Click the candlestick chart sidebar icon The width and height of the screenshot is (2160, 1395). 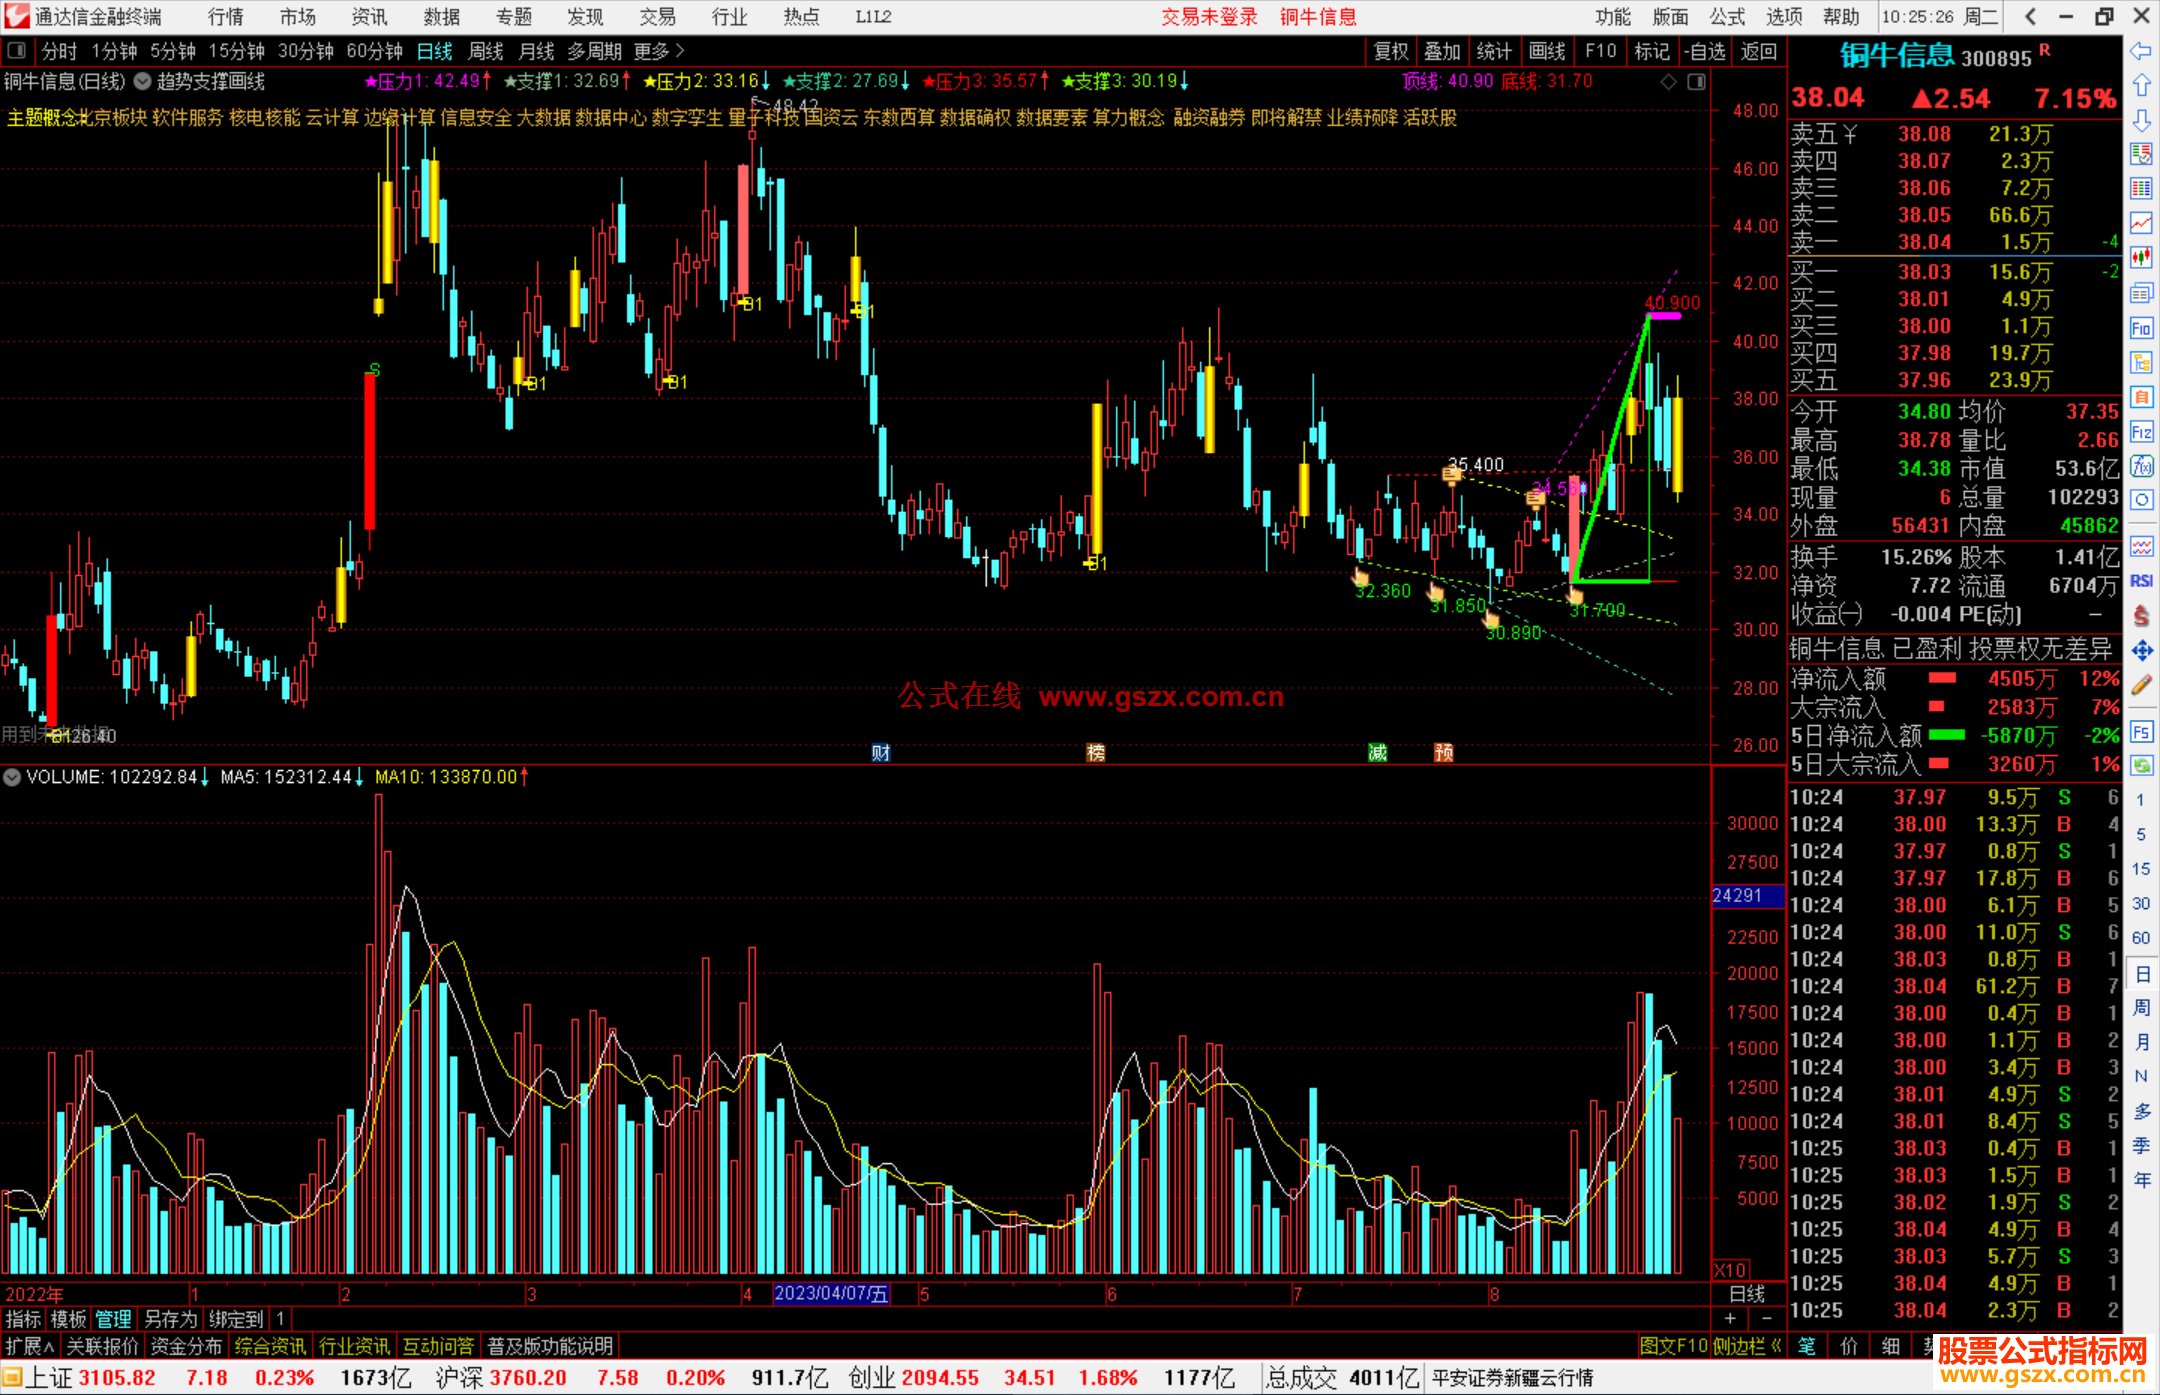2141,258
